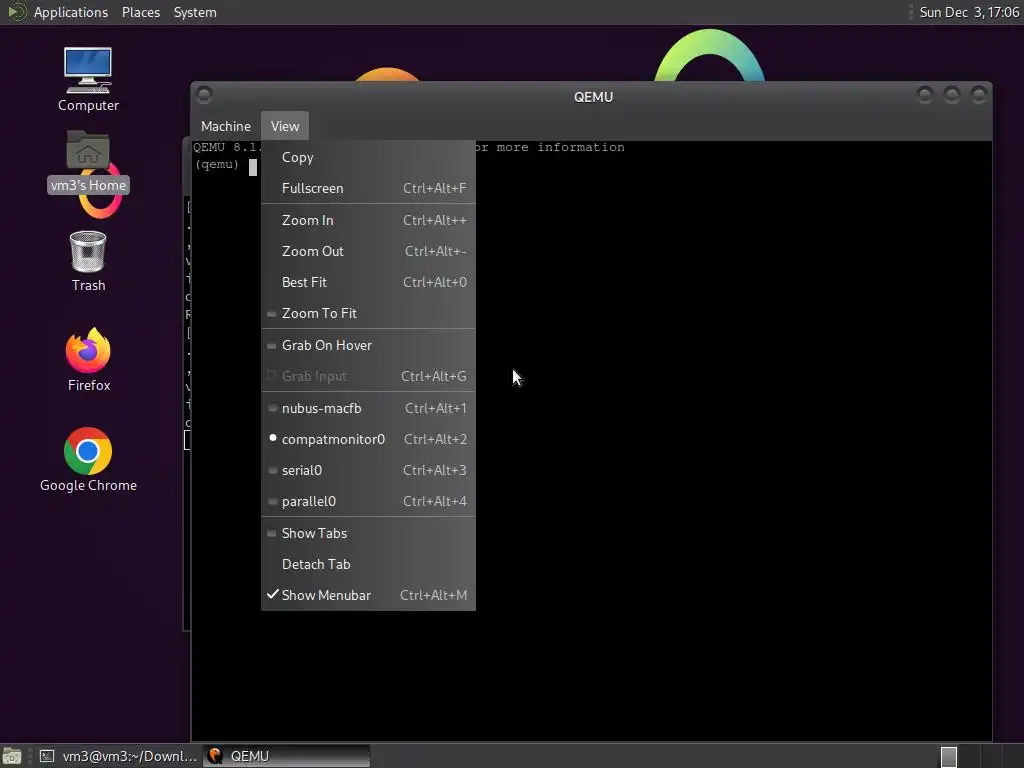1024x768 pixels.
Task: Select the compatmonitor0 console
Action: [x=368, y=439]
